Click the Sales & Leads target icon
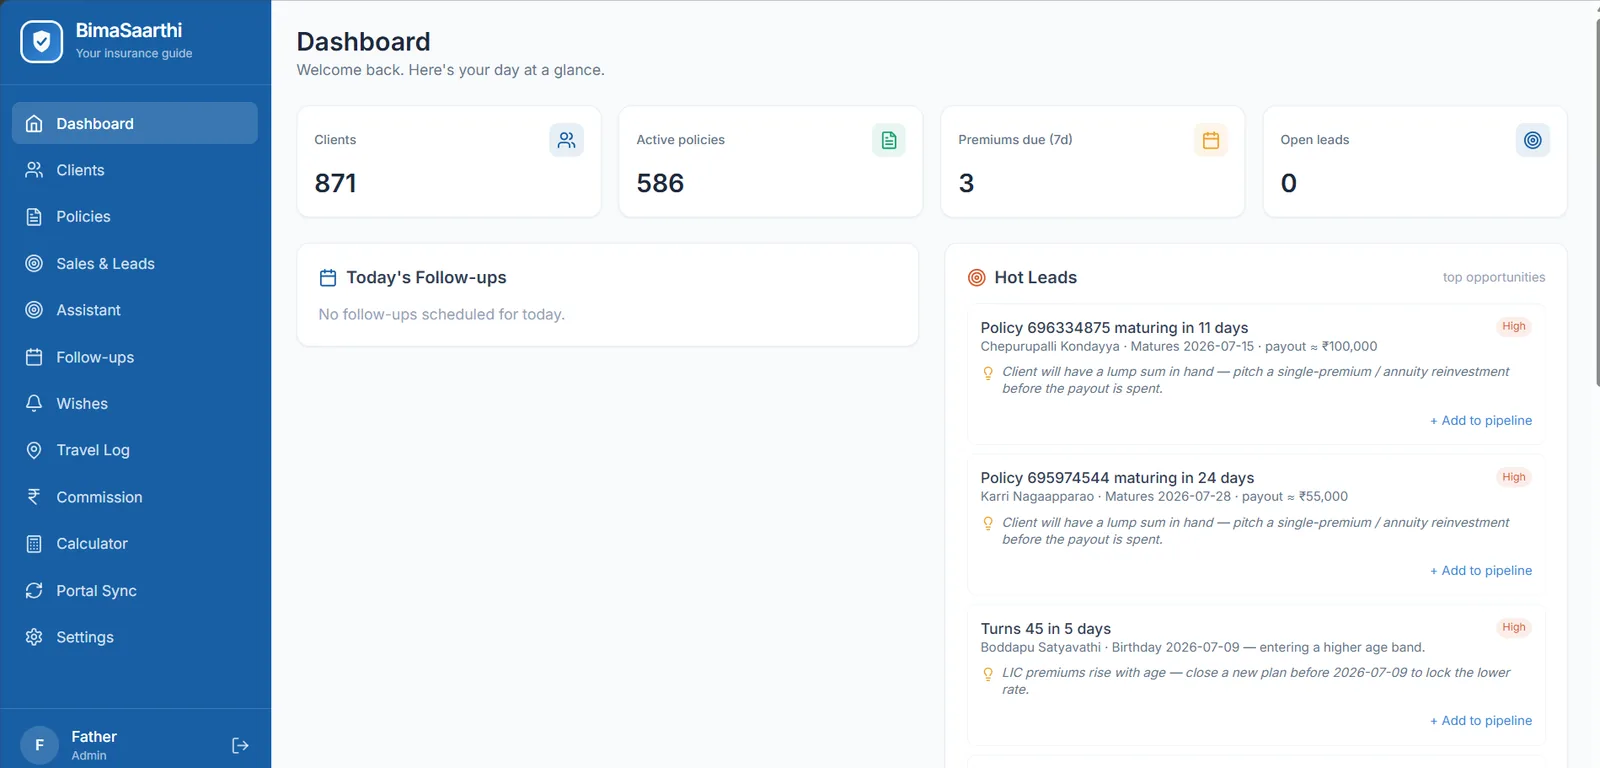Image resolution: width=1600 pixels, height=768 pixels. (x=34, y=263)
